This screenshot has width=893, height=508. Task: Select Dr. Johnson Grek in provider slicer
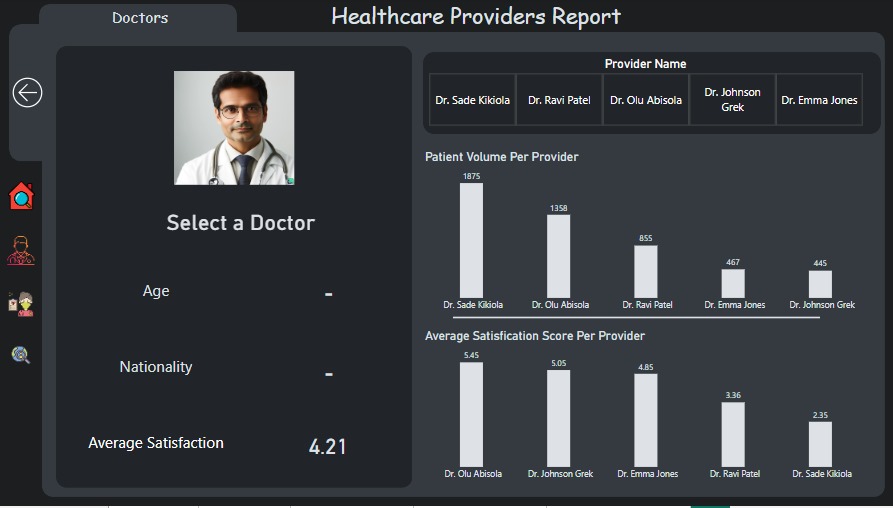732,100
